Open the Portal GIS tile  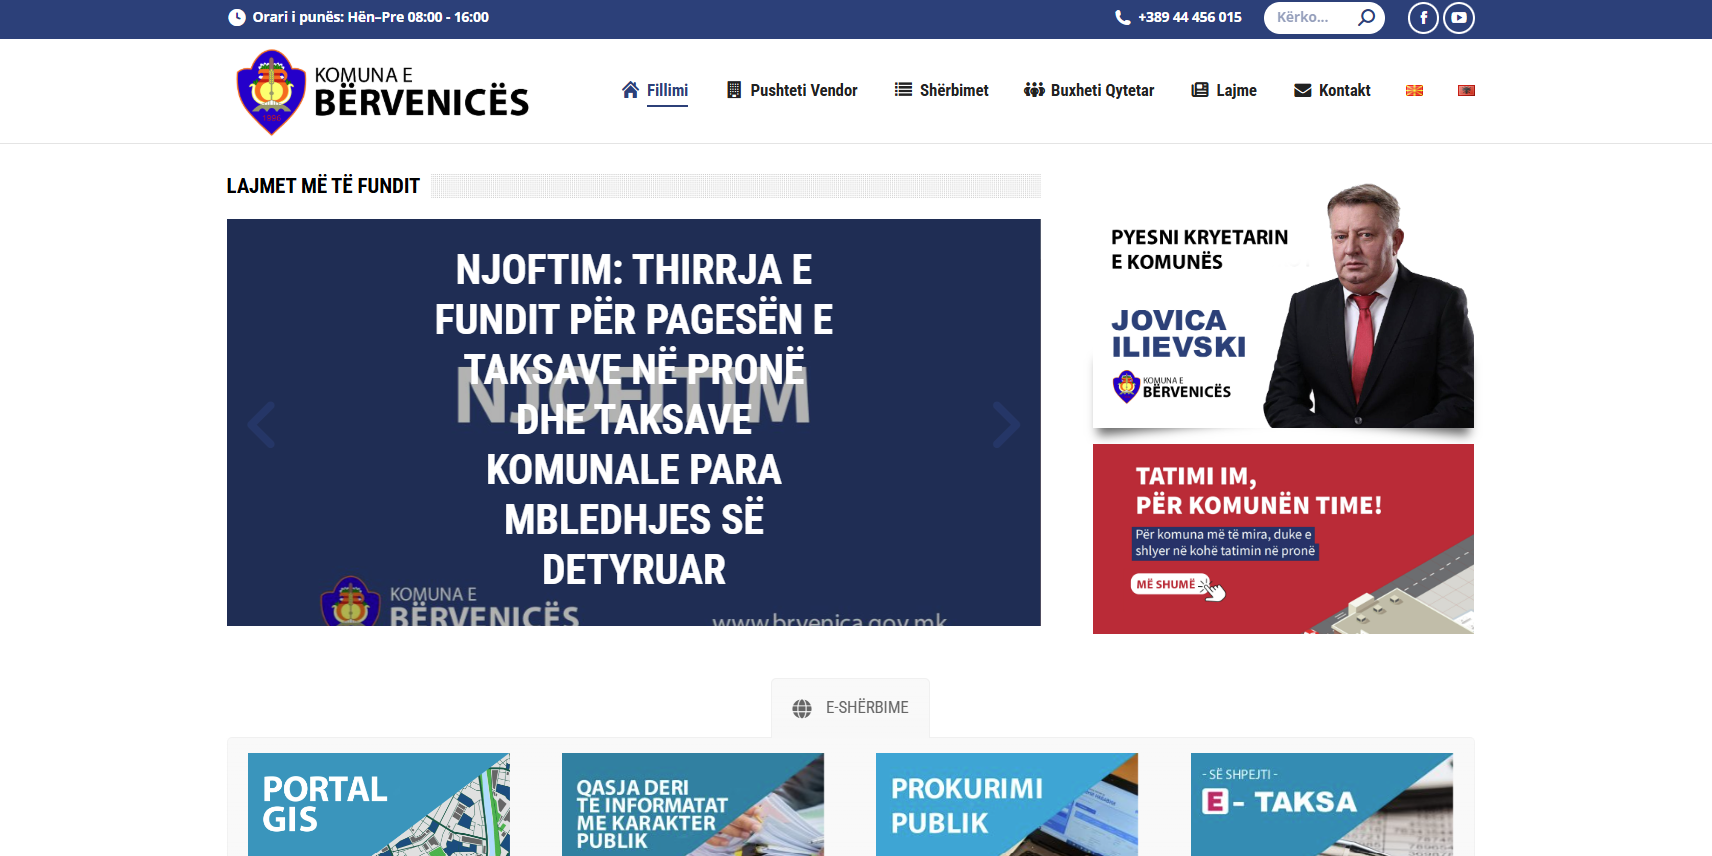point(378,804)
